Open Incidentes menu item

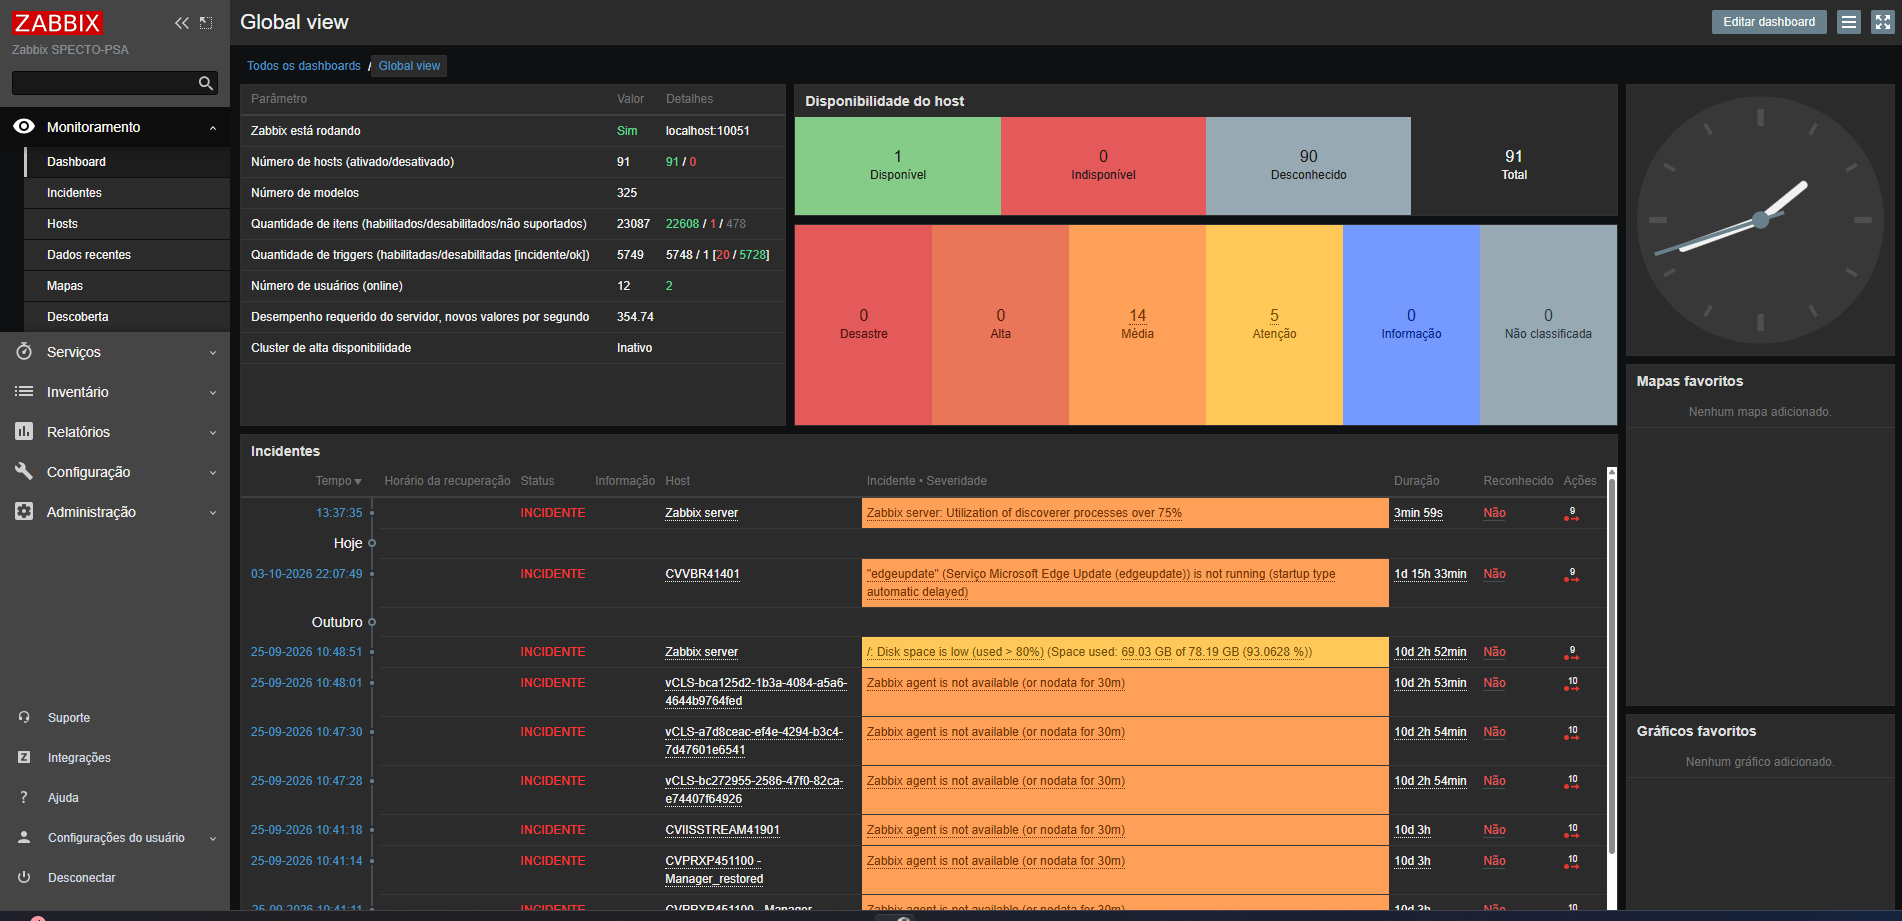(128, 192)
